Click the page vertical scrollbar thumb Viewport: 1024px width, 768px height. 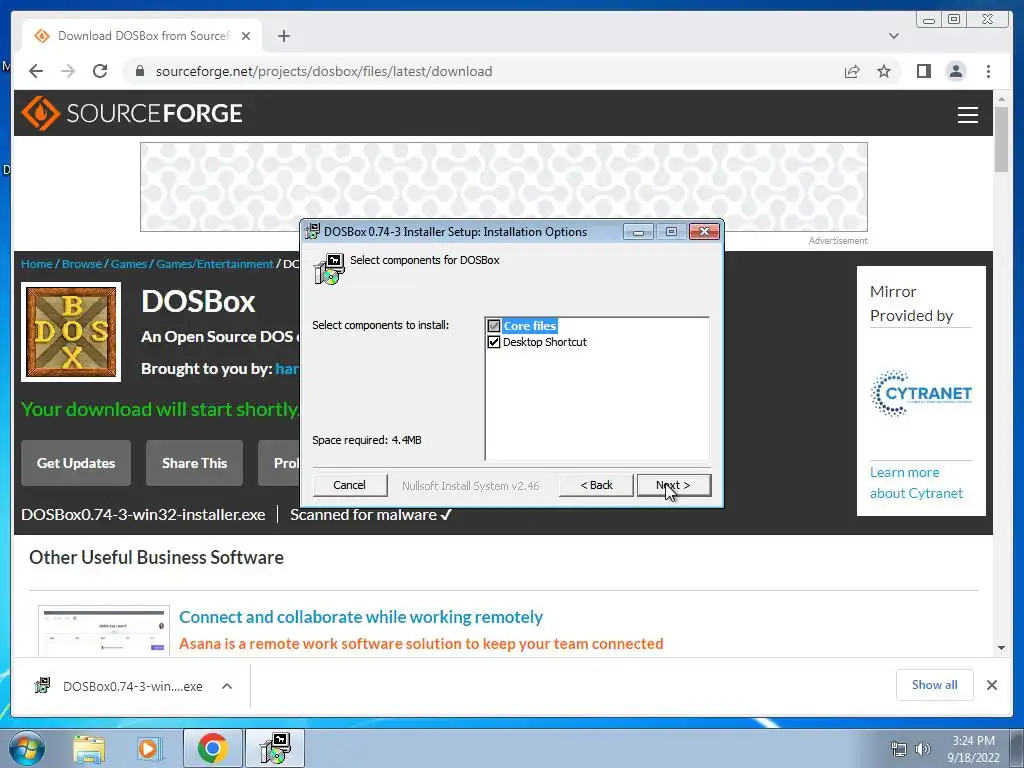[1001, 139]
